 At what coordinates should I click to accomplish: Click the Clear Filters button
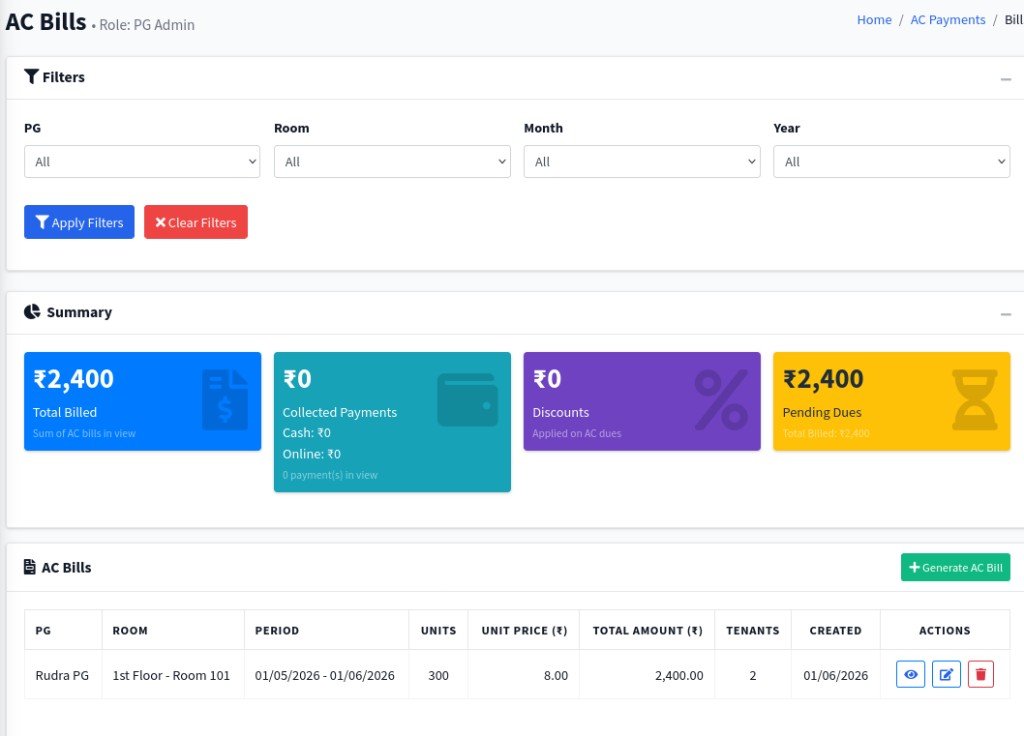click(196, 222)
